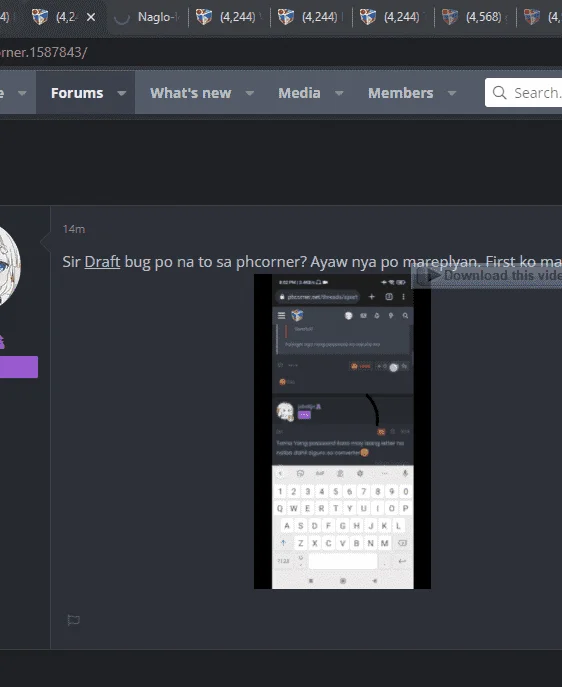Click the purple user rank banner
Viewport: 562px width, 687px height.
tap(18, 367)
